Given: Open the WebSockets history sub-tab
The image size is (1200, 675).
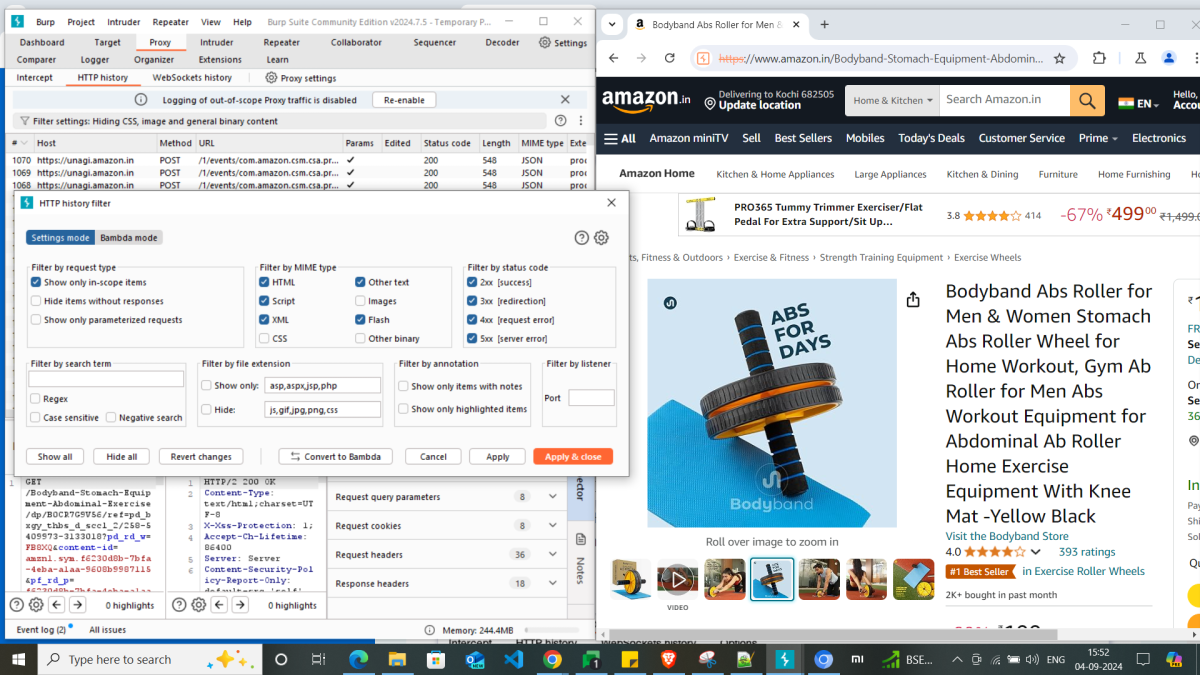Looking at the screenshot, I should click(x=192, y=78).
